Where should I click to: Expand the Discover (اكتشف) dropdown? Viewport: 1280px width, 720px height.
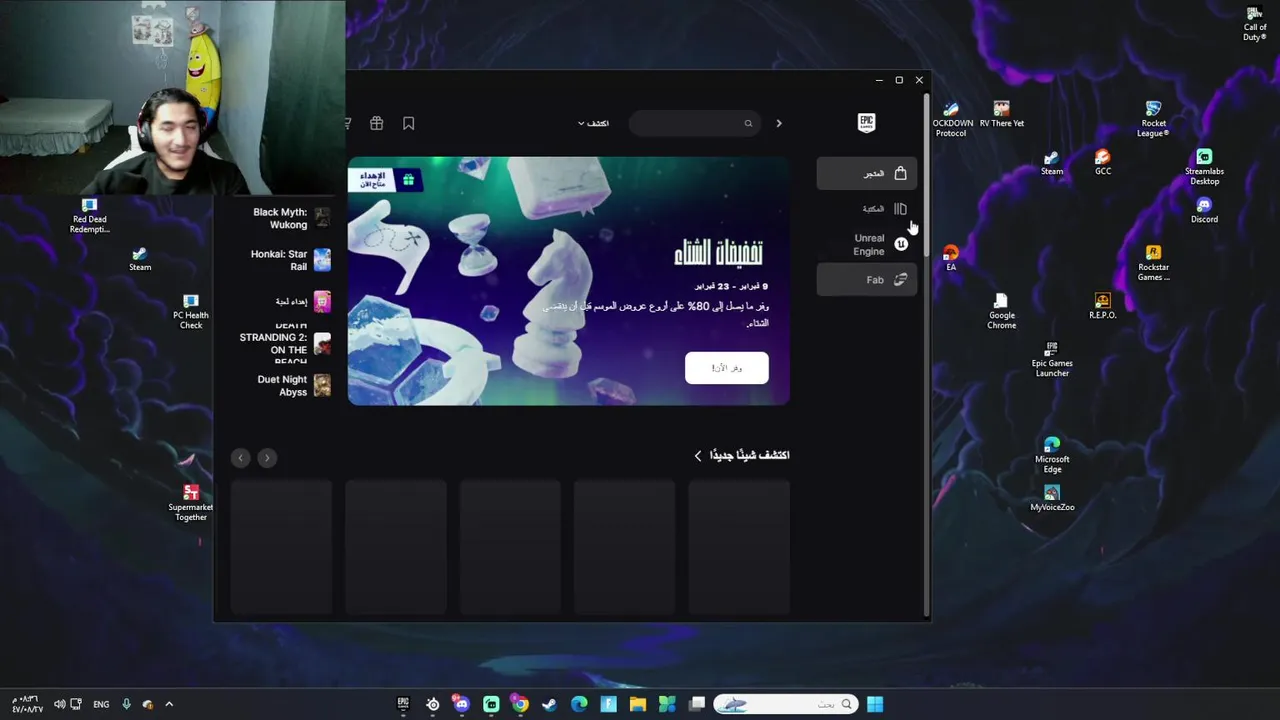click(593, 123)
